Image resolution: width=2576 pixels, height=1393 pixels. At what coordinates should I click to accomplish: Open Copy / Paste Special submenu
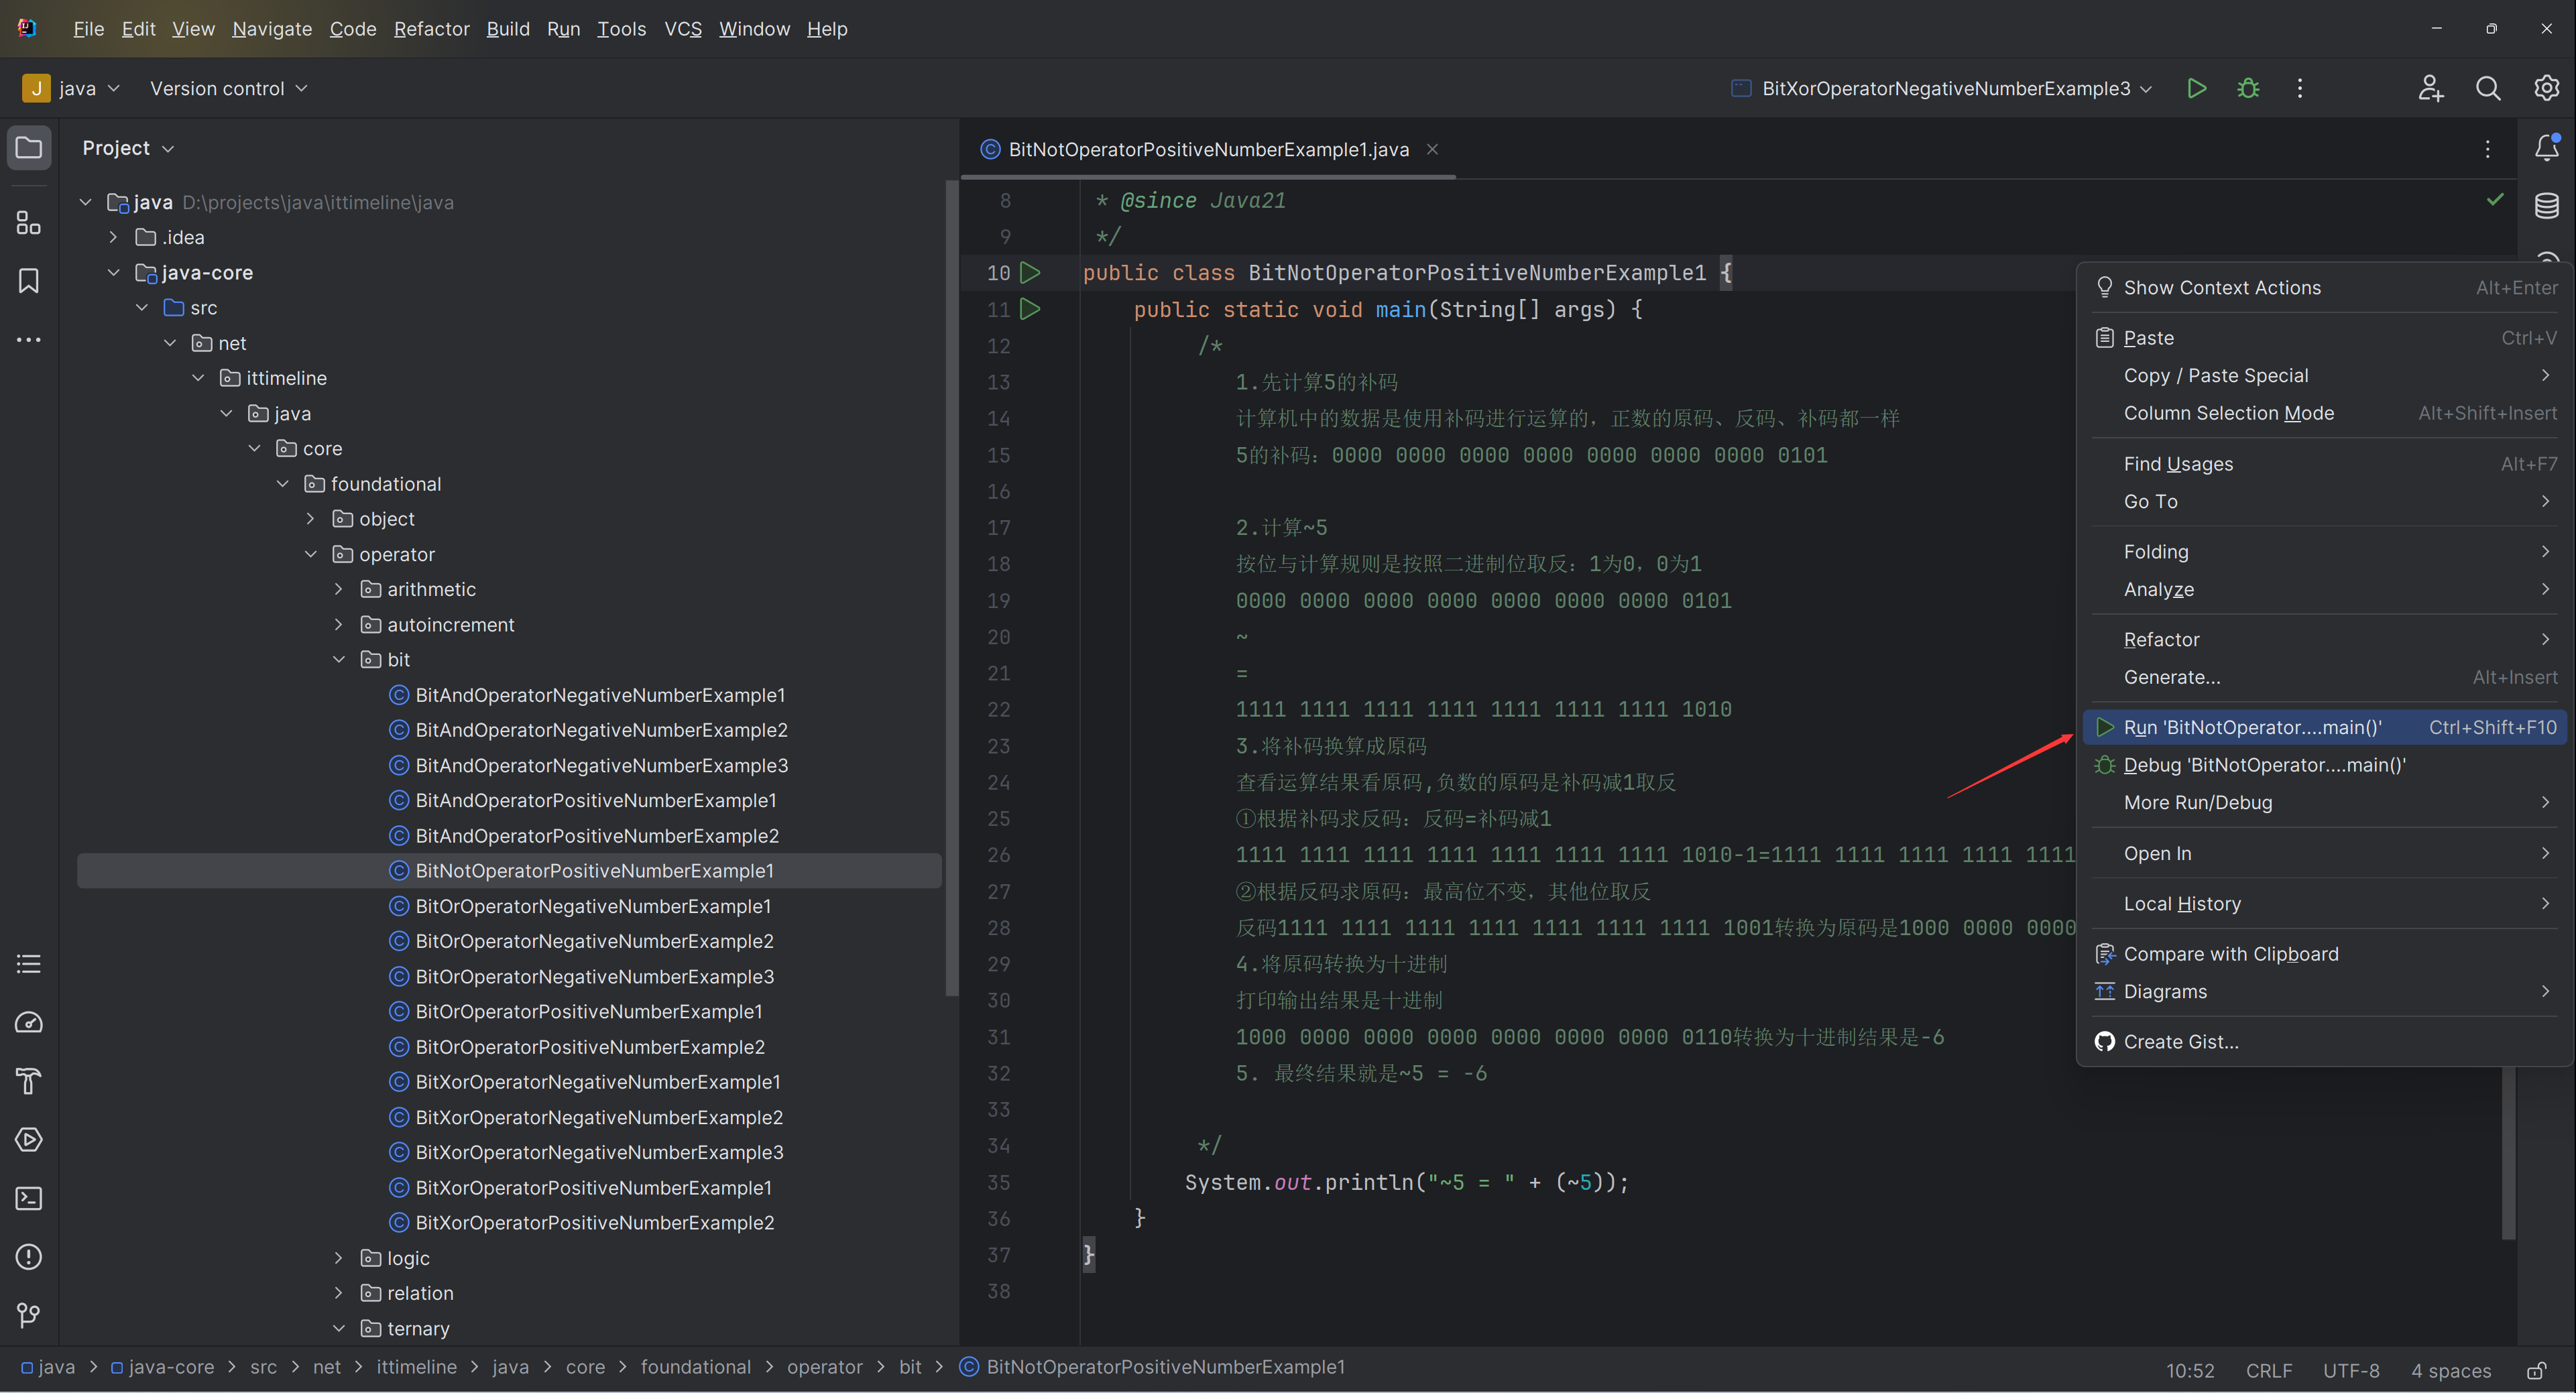(x=2325, y=376)
